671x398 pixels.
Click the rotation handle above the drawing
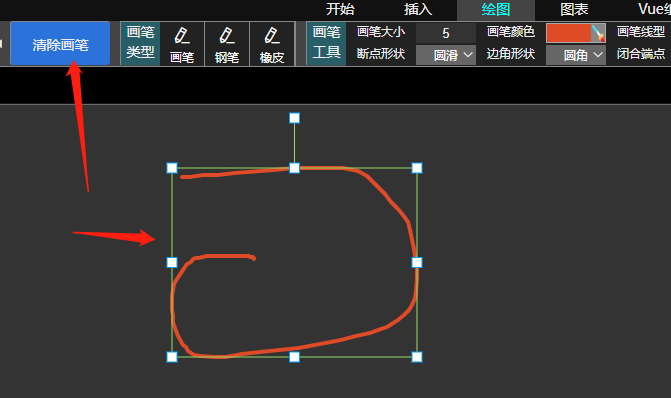(x=294, y=118)
